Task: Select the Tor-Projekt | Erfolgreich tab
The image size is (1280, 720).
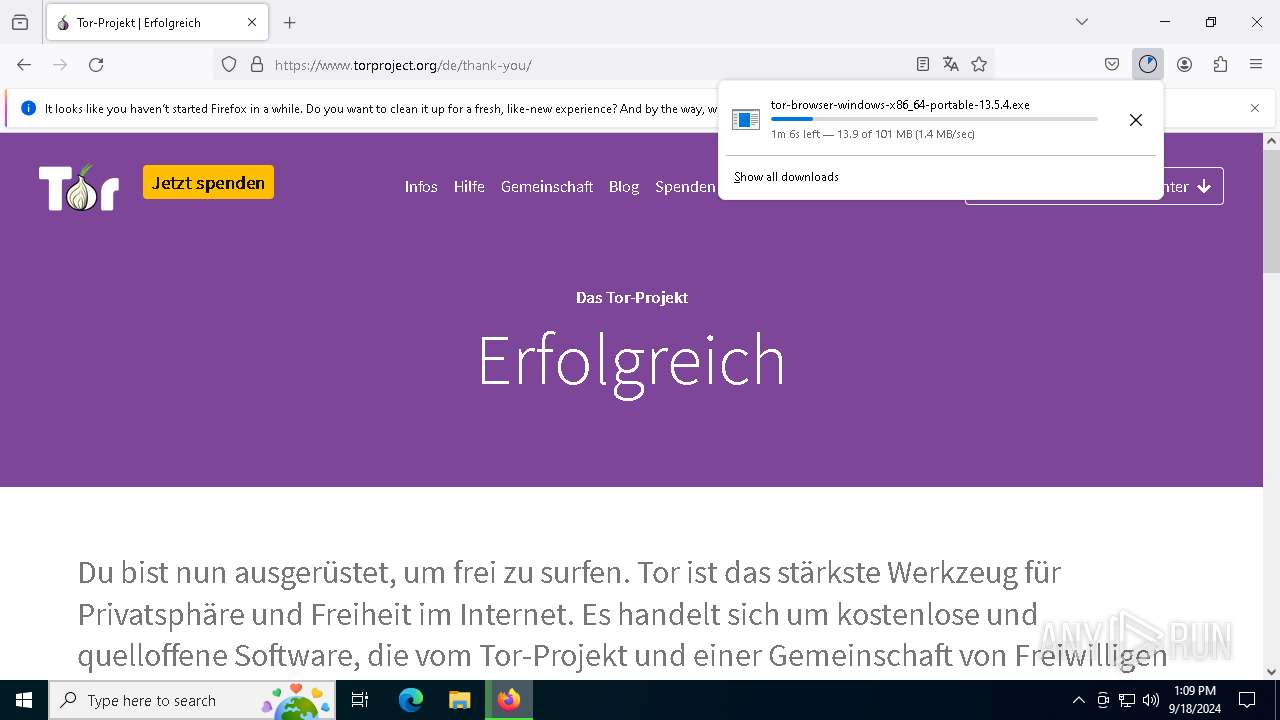Action: coord(155,22)
